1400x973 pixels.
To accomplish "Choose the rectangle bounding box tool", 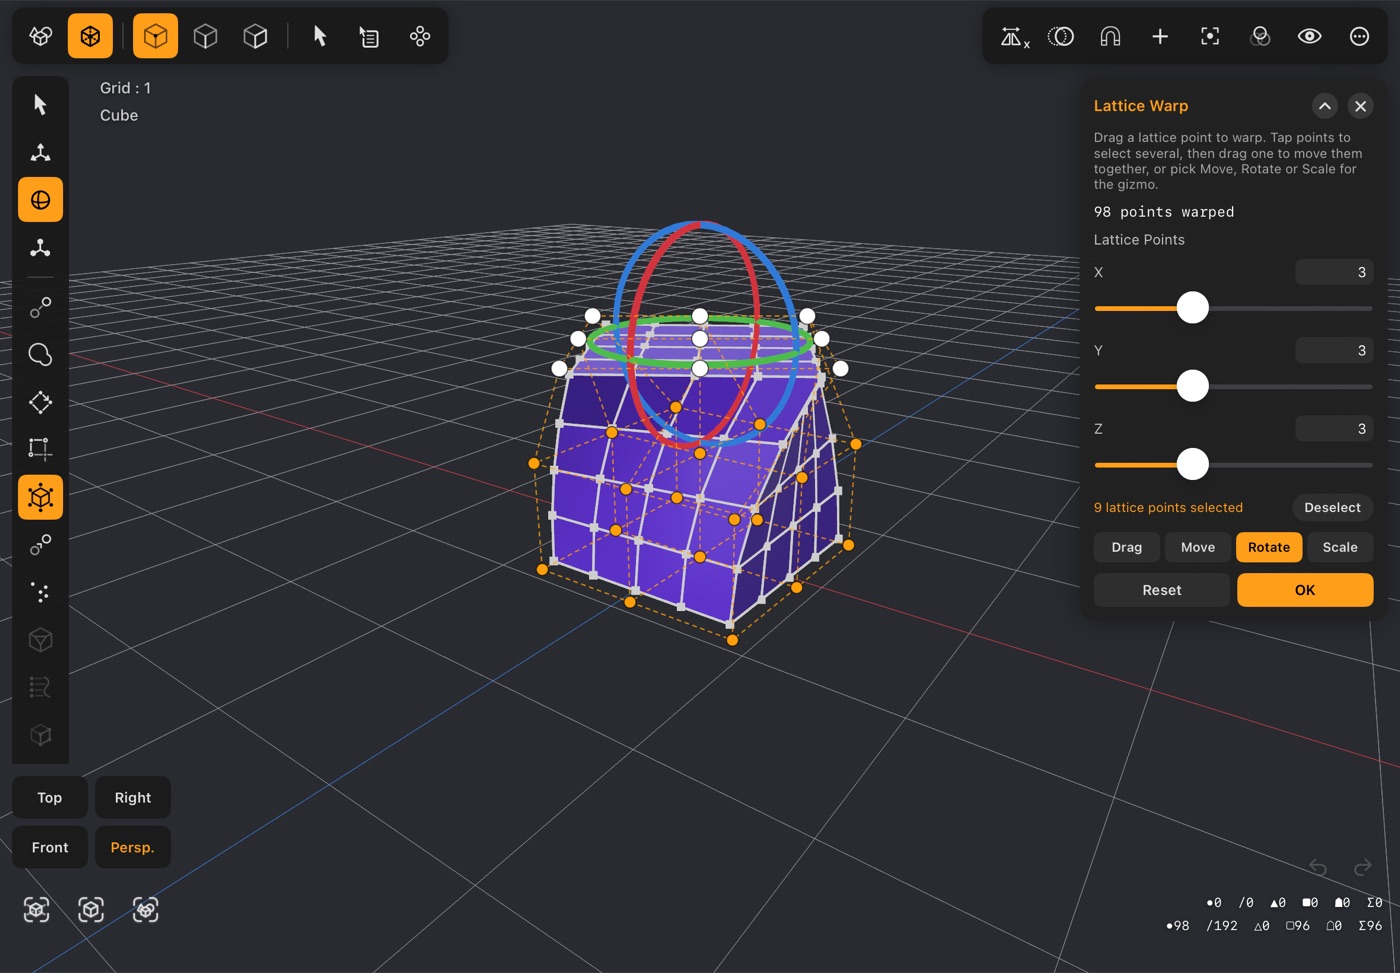I will [40, 449].
